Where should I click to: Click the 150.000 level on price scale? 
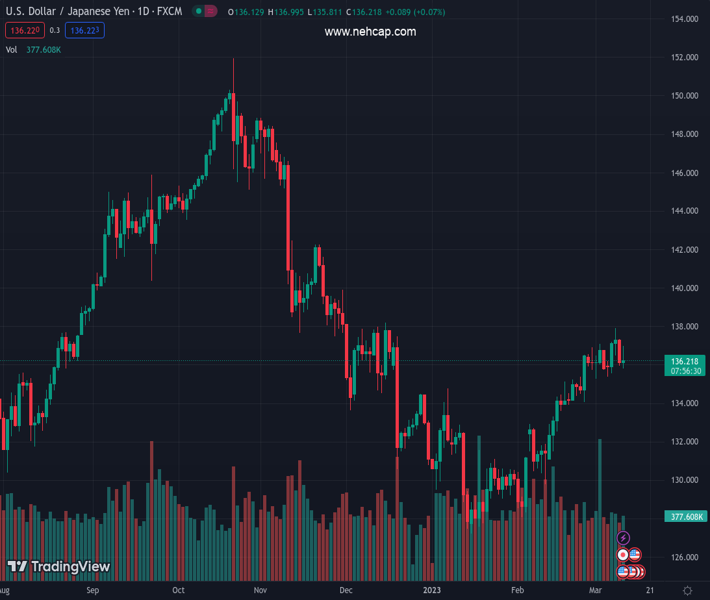(x=684, y=96)
